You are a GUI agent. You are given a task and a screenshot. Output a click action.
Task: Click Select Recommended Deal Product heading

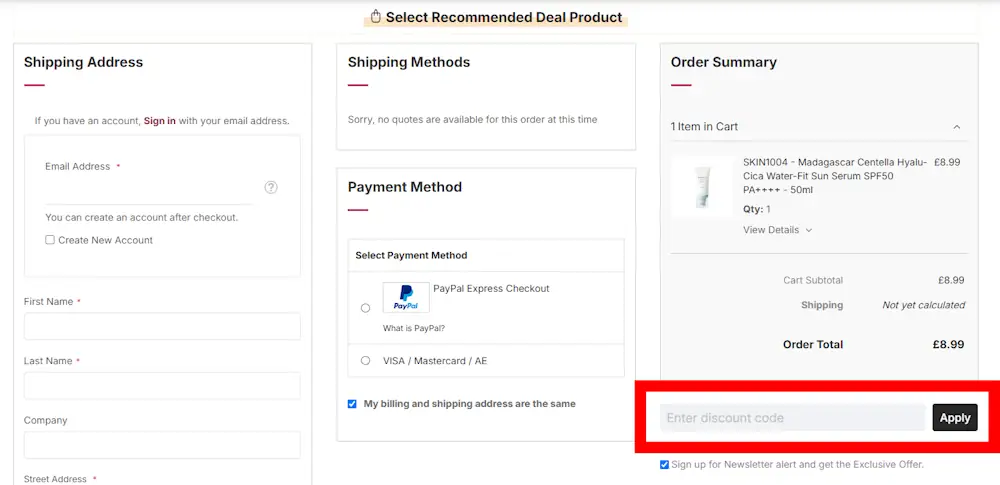click(503, 17)
